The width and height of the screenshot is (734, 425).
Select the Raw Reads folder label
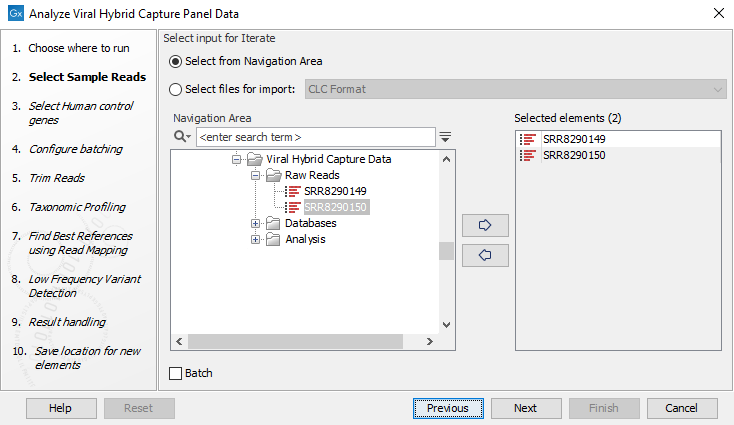(312, 175)
